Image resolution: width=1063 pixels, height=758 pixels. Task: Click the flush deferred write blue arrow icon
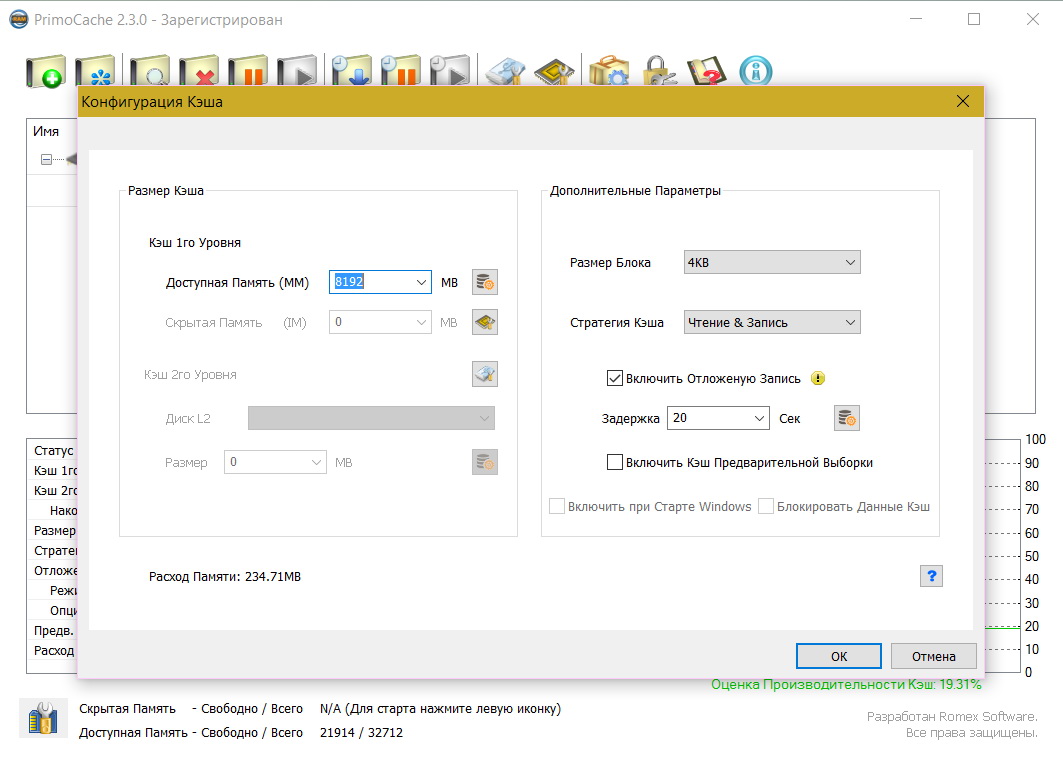[x=352, y=71]
